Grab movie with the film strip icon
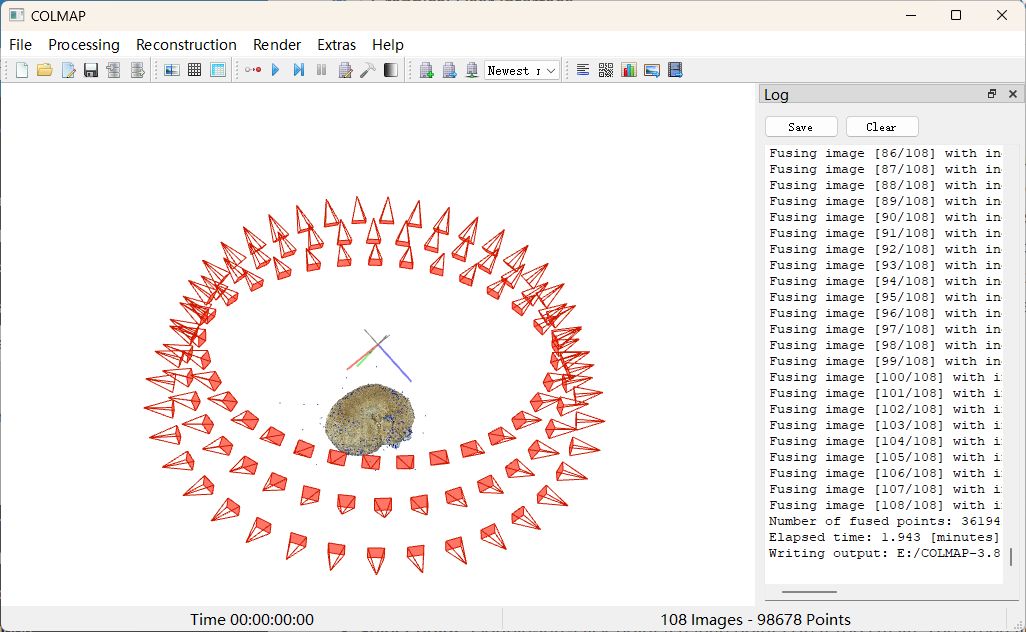 pos(675,70)
